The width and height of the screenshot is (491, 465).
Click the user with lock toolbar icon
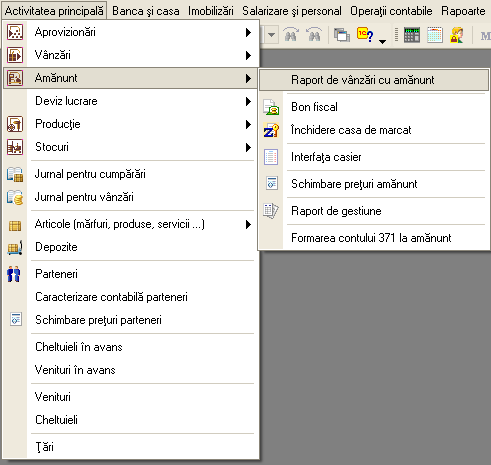click(x=457, y=35)
